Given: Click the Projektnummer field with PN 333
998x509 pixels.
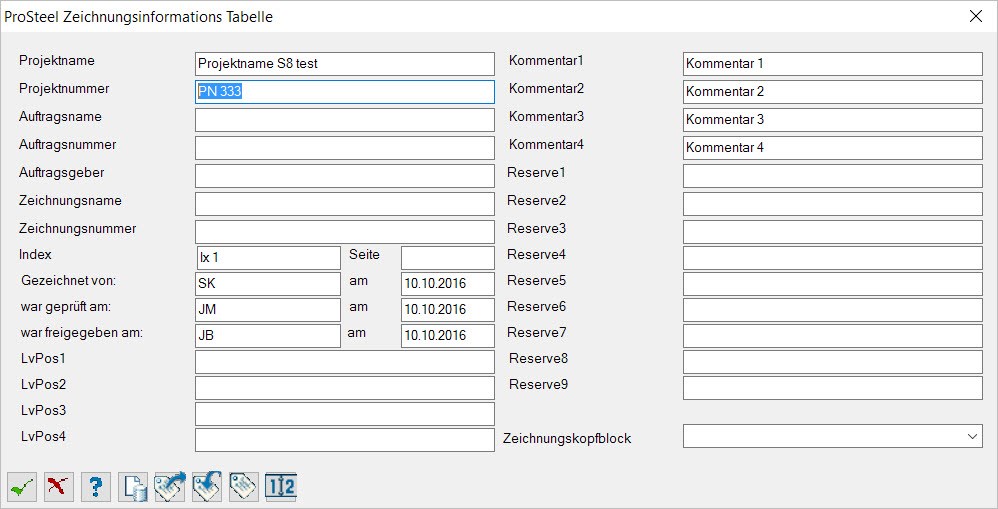Looking at the screenshot, I should (344, 92).
